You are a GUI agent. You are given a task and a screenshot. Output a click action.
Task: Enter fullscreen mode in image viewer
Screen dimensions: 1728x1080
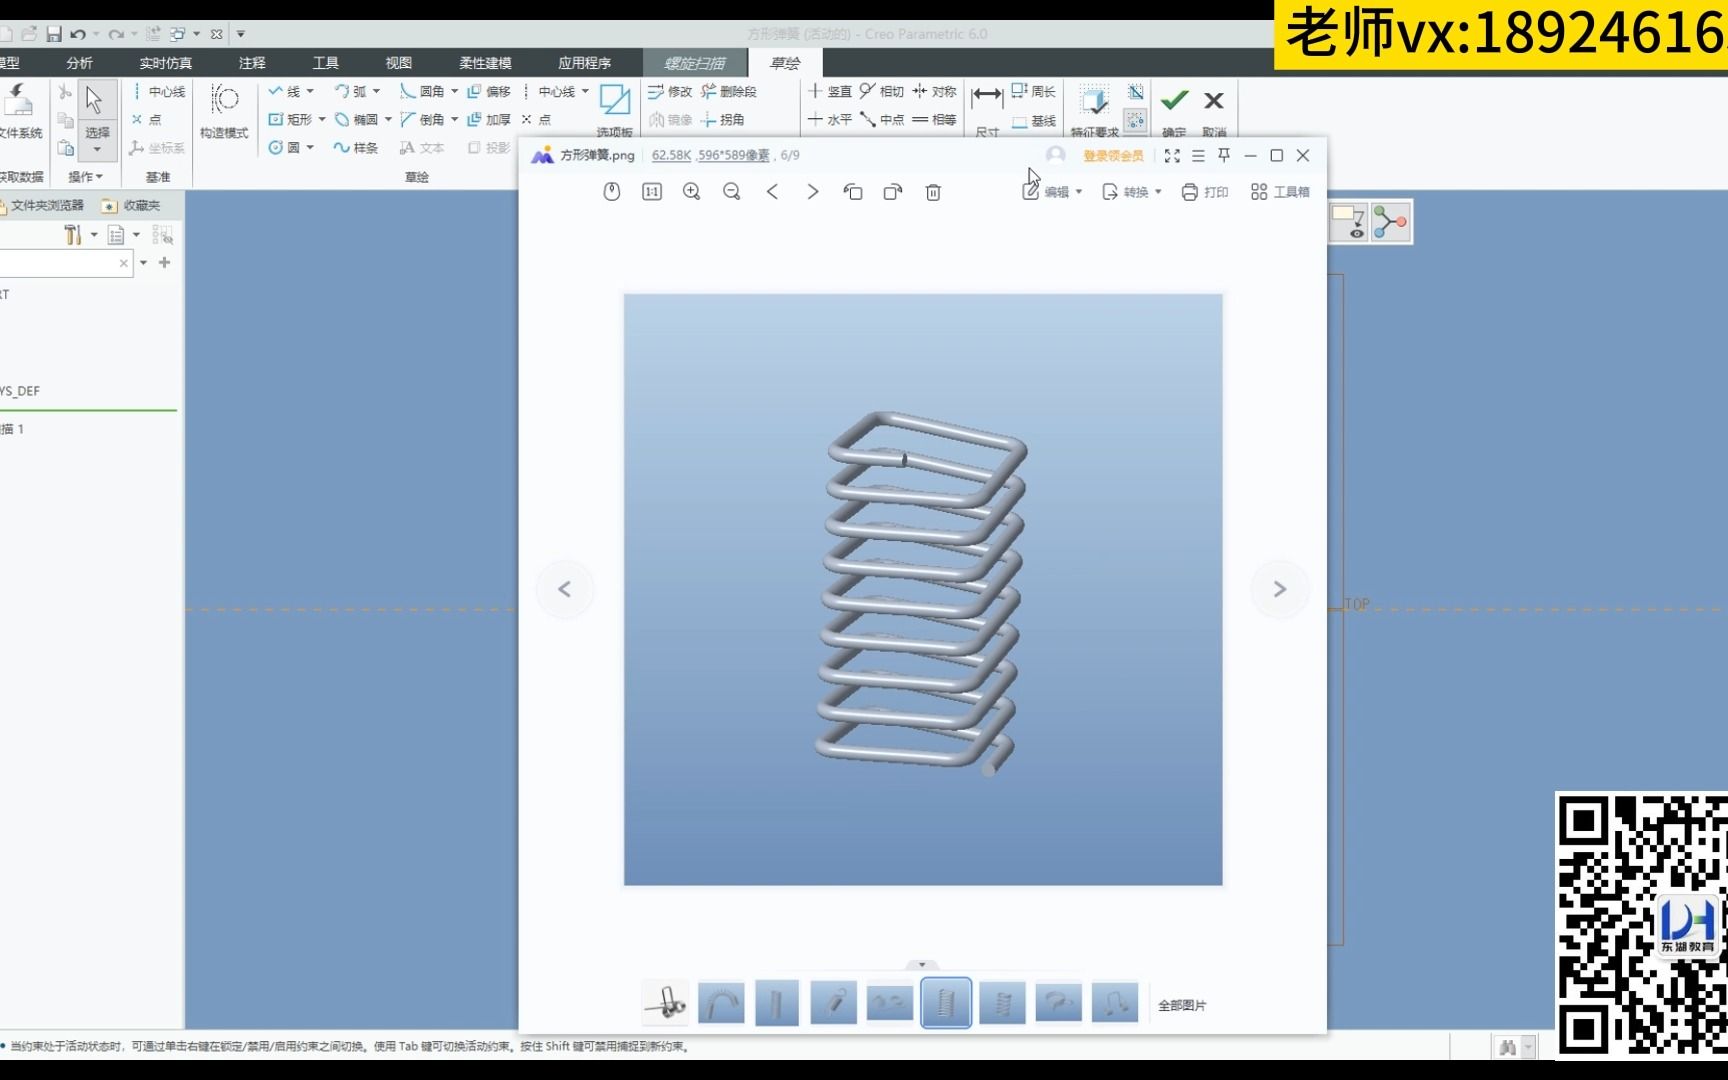click(1172, 156)
